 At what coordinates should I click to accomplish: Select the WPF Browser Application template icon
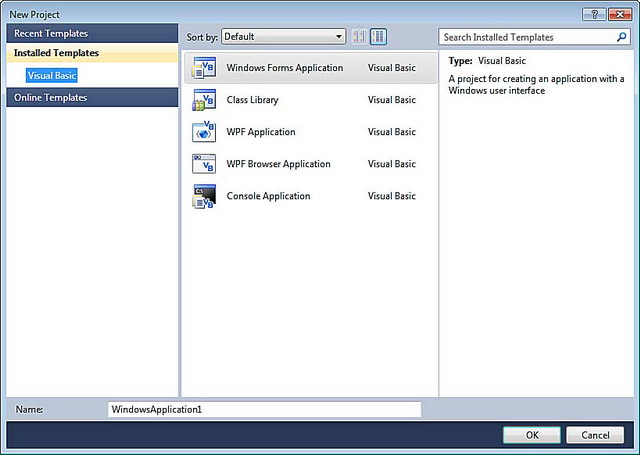click(x=204, y=164)
